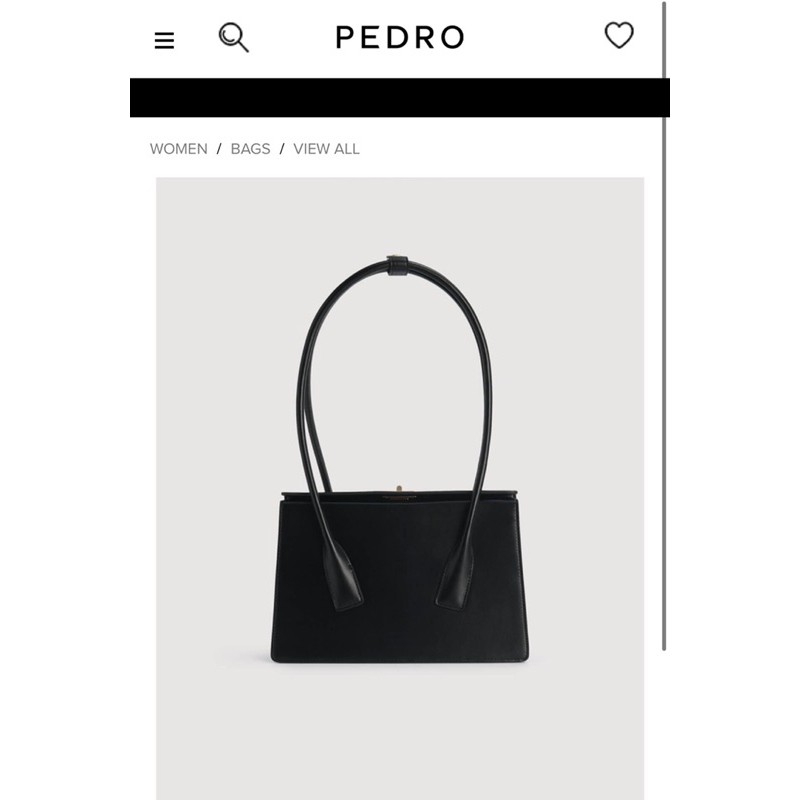800x800 pixels.
Task: Go to homepage via PEDRO logo
Action: [400, 37]
